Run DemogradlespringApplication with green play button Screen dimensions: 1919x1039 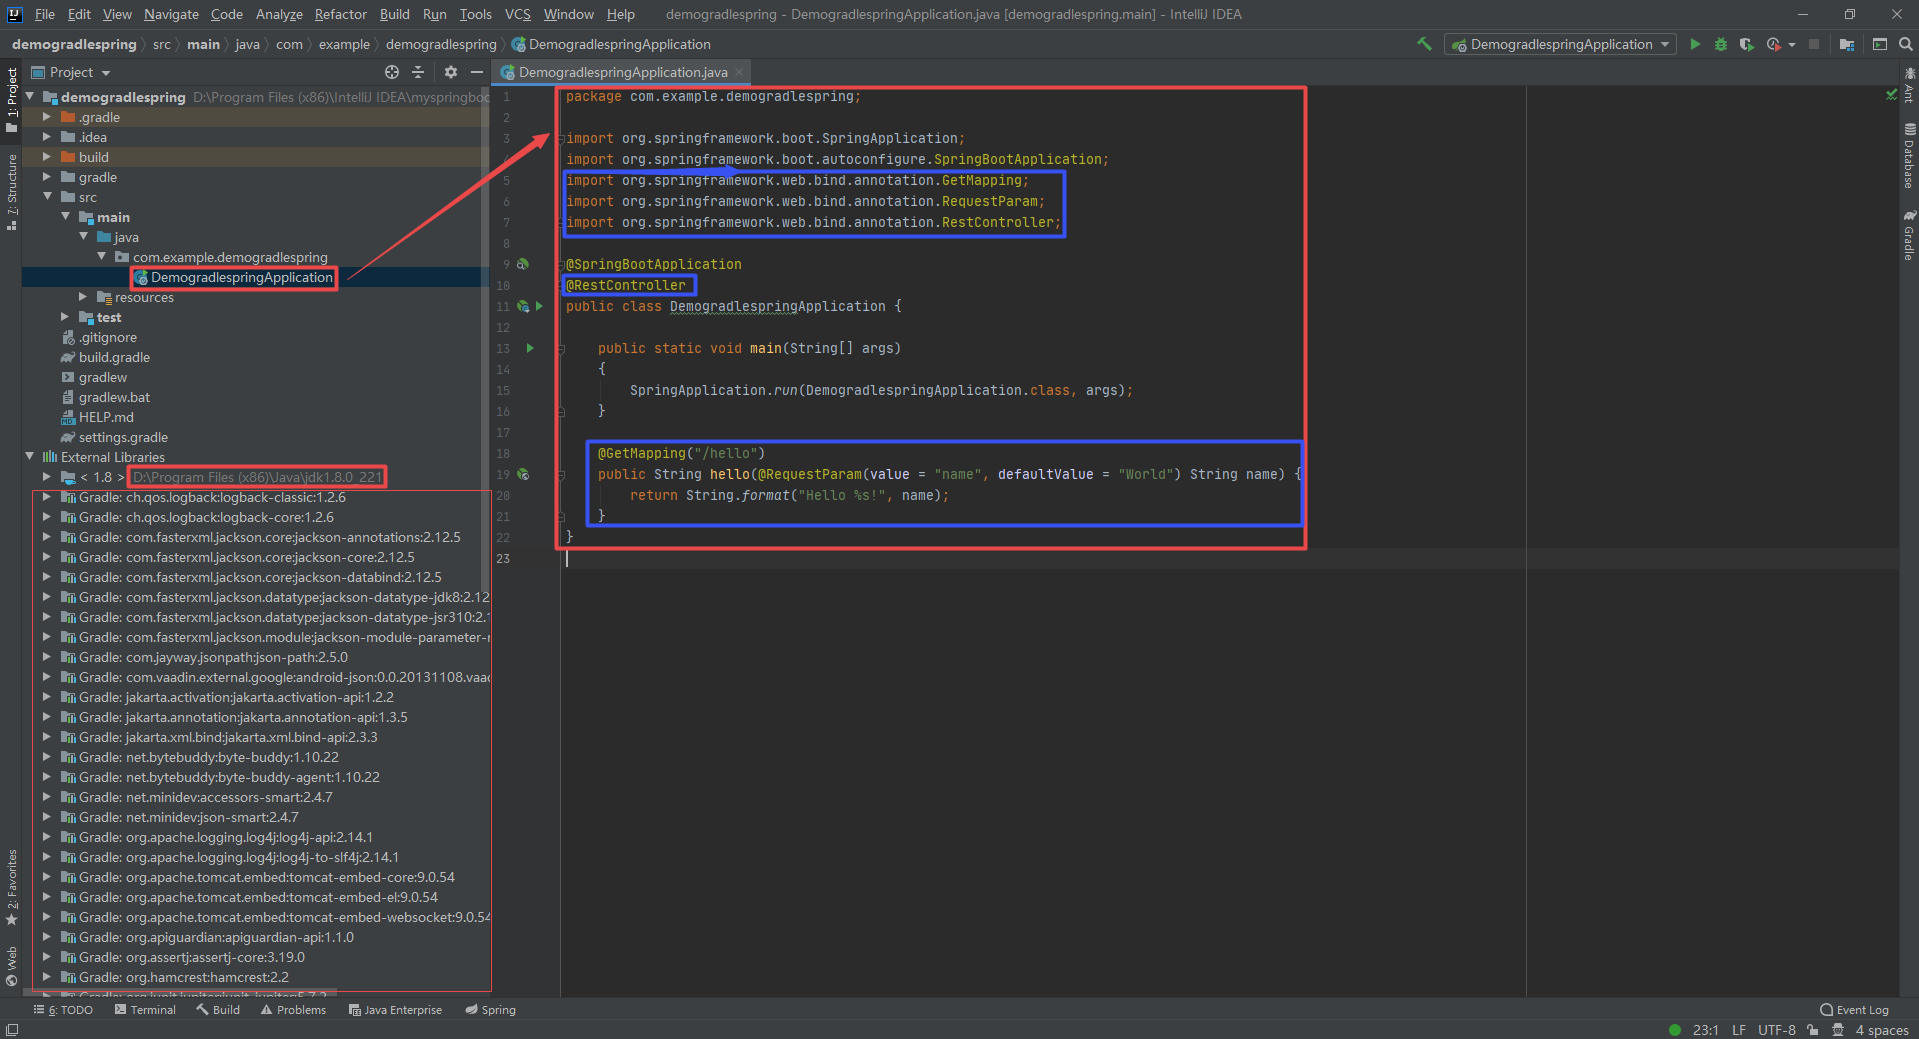(x=1694, y=44)
